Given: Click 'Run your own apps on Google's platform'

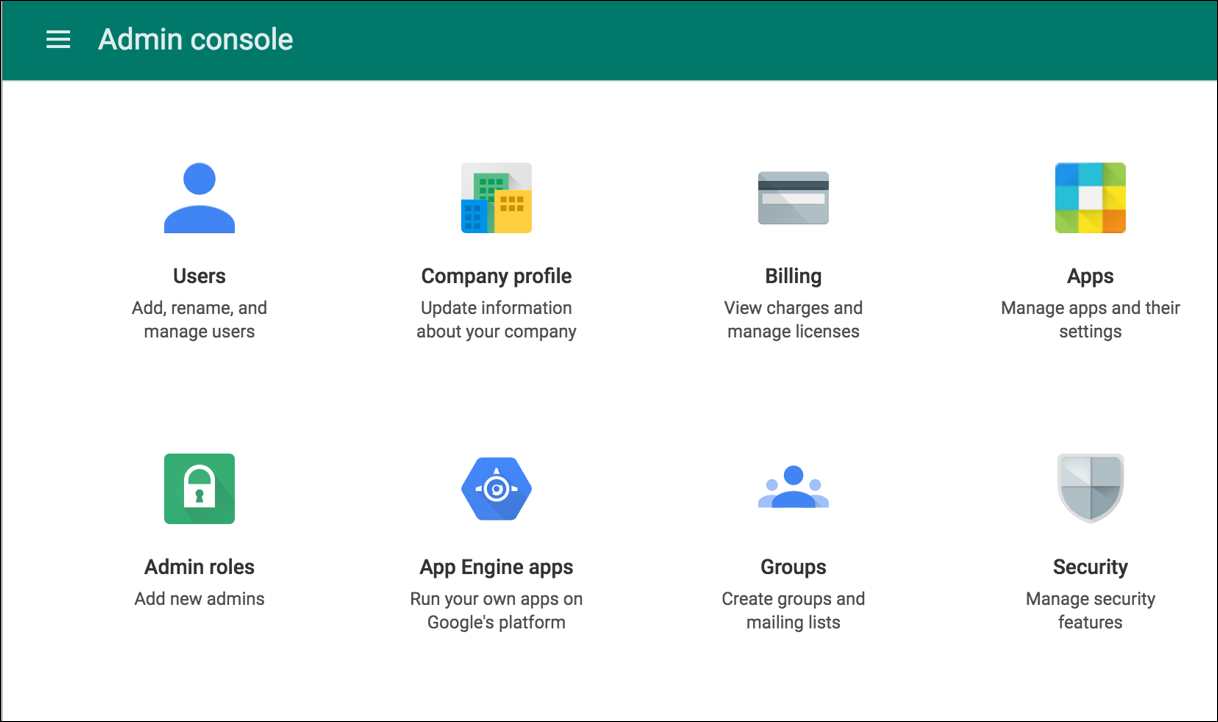Looking at the screenshot, I should 496,611.
